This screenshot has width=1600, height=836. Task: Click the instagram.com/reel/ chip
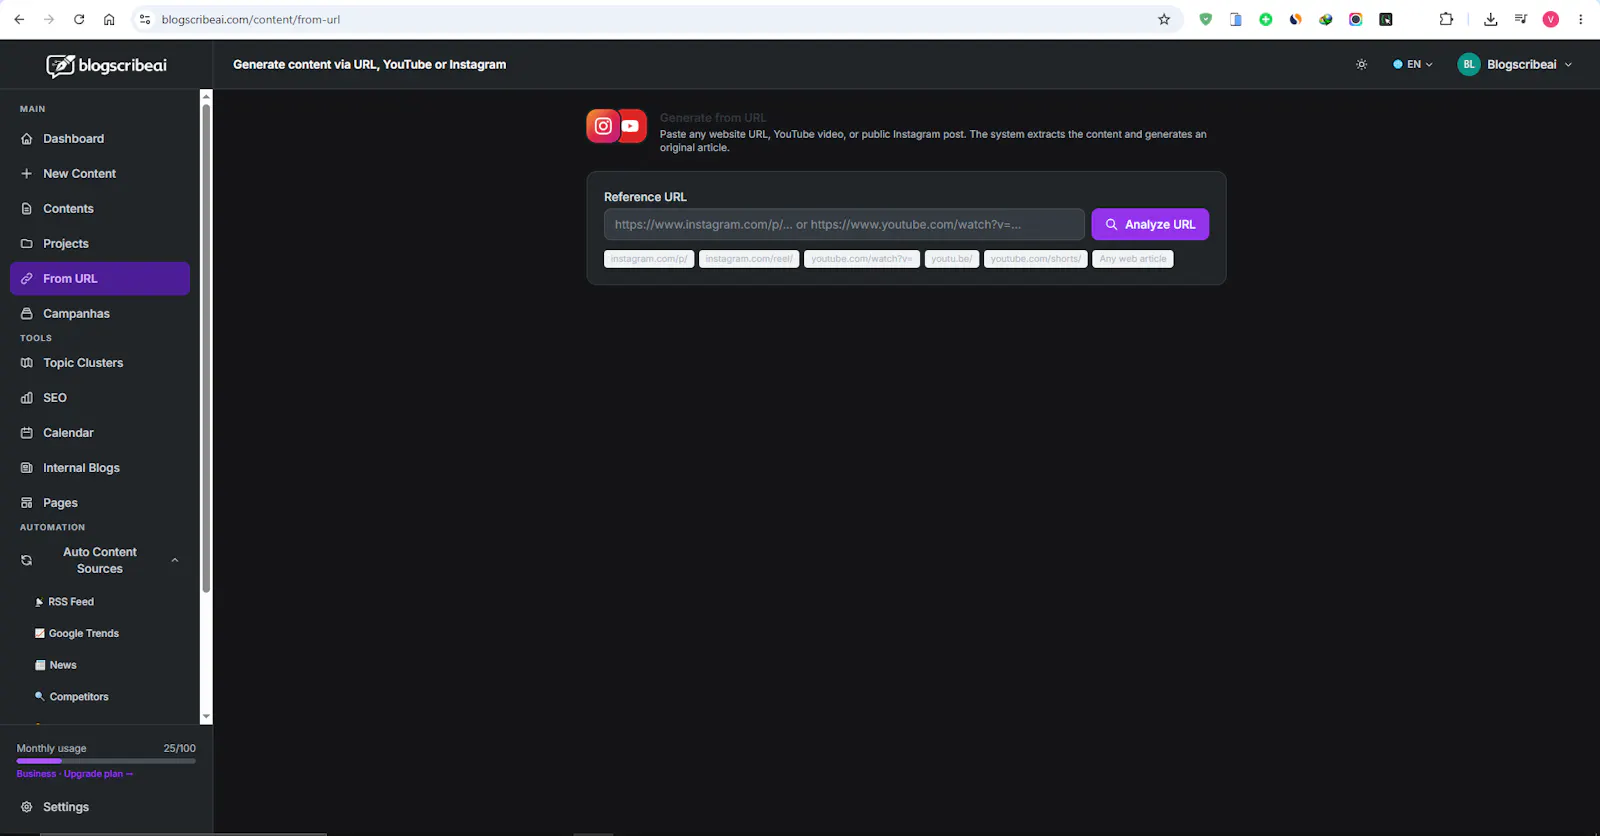(x=749, y=259)
